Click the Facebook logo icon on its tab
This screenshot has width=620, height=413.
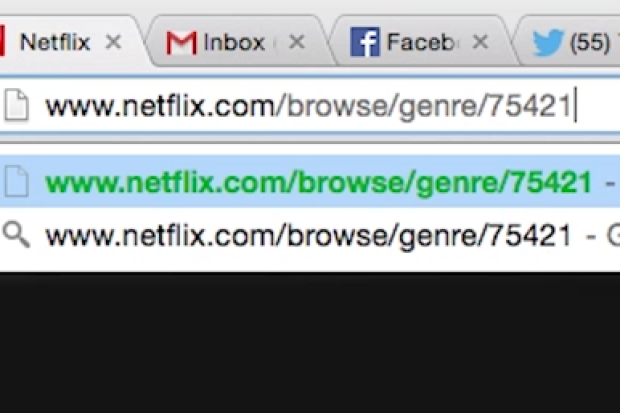click(x=365, y=42)
